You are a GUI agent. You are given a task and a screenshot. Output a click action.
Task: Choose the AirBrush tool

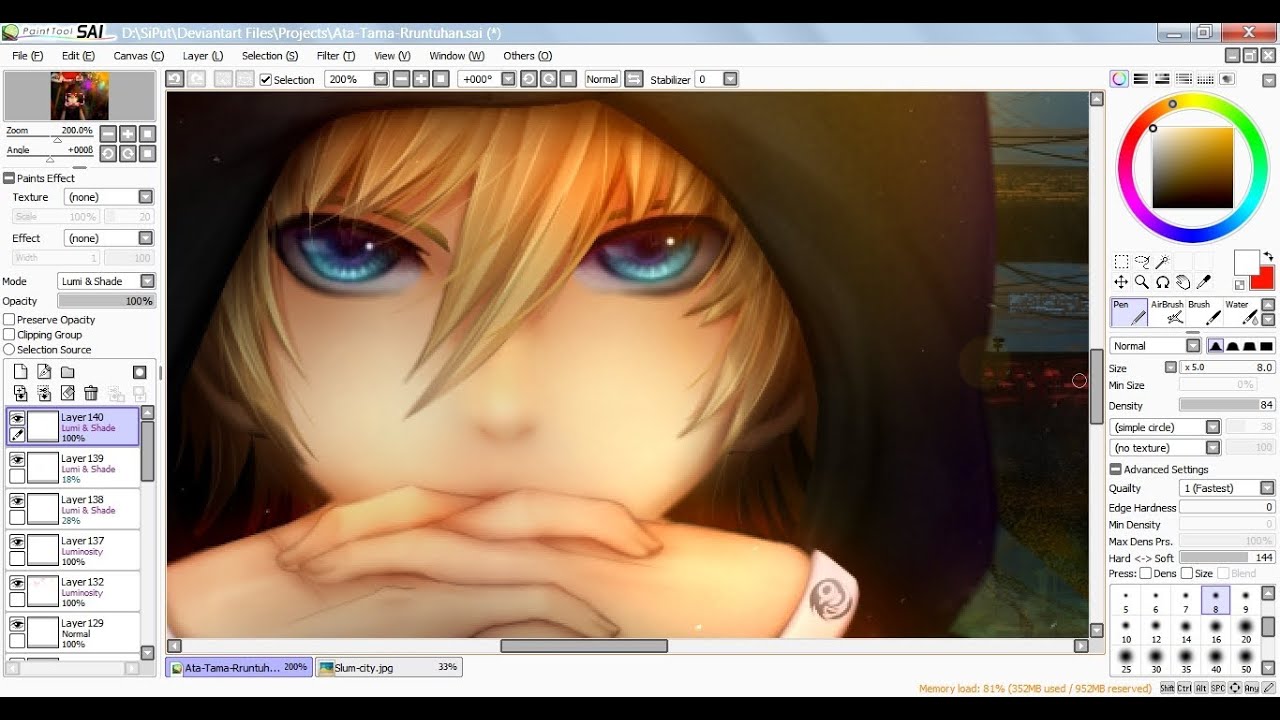click(1167, 313)
